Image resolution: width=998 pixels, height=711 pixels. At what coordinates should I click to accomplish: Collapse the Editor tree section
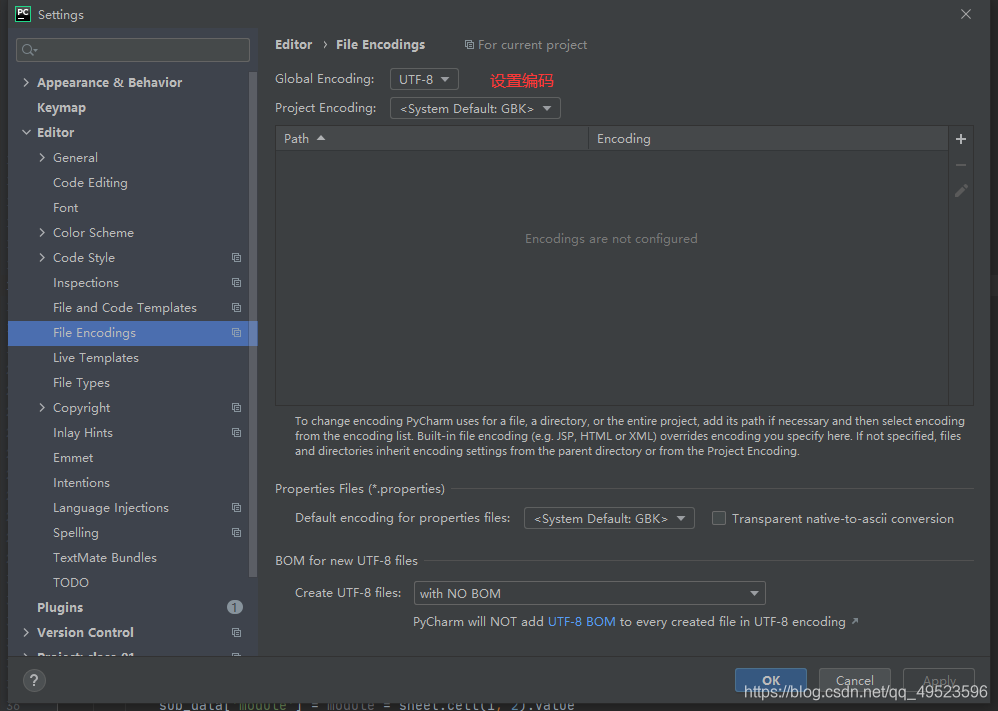coord(26,132)
